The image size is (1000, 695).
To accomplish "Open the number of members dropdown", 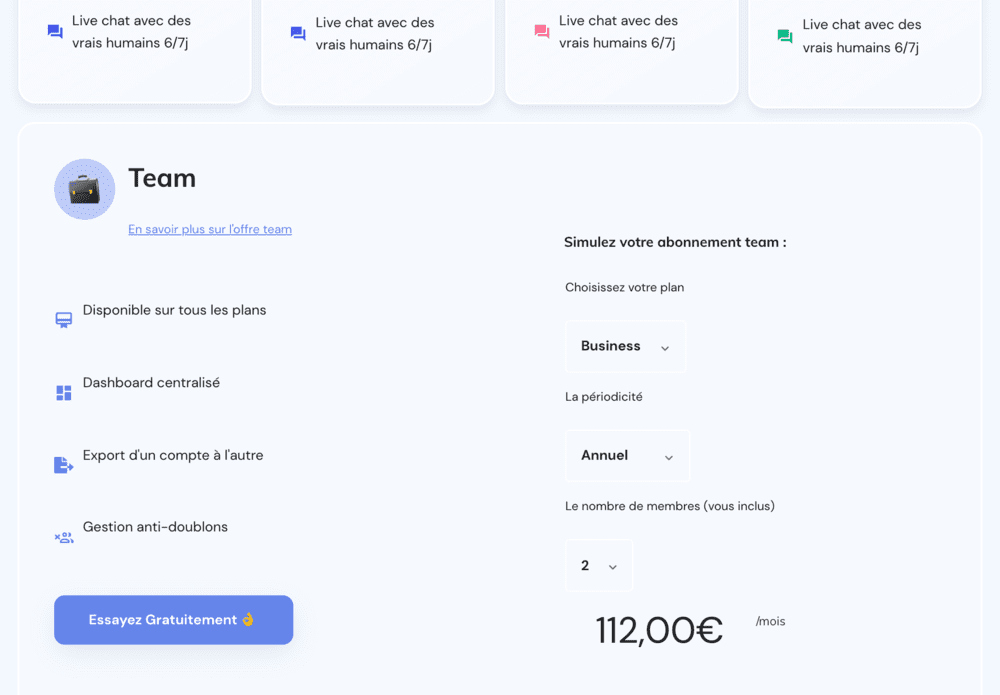I will coord(598,566).
